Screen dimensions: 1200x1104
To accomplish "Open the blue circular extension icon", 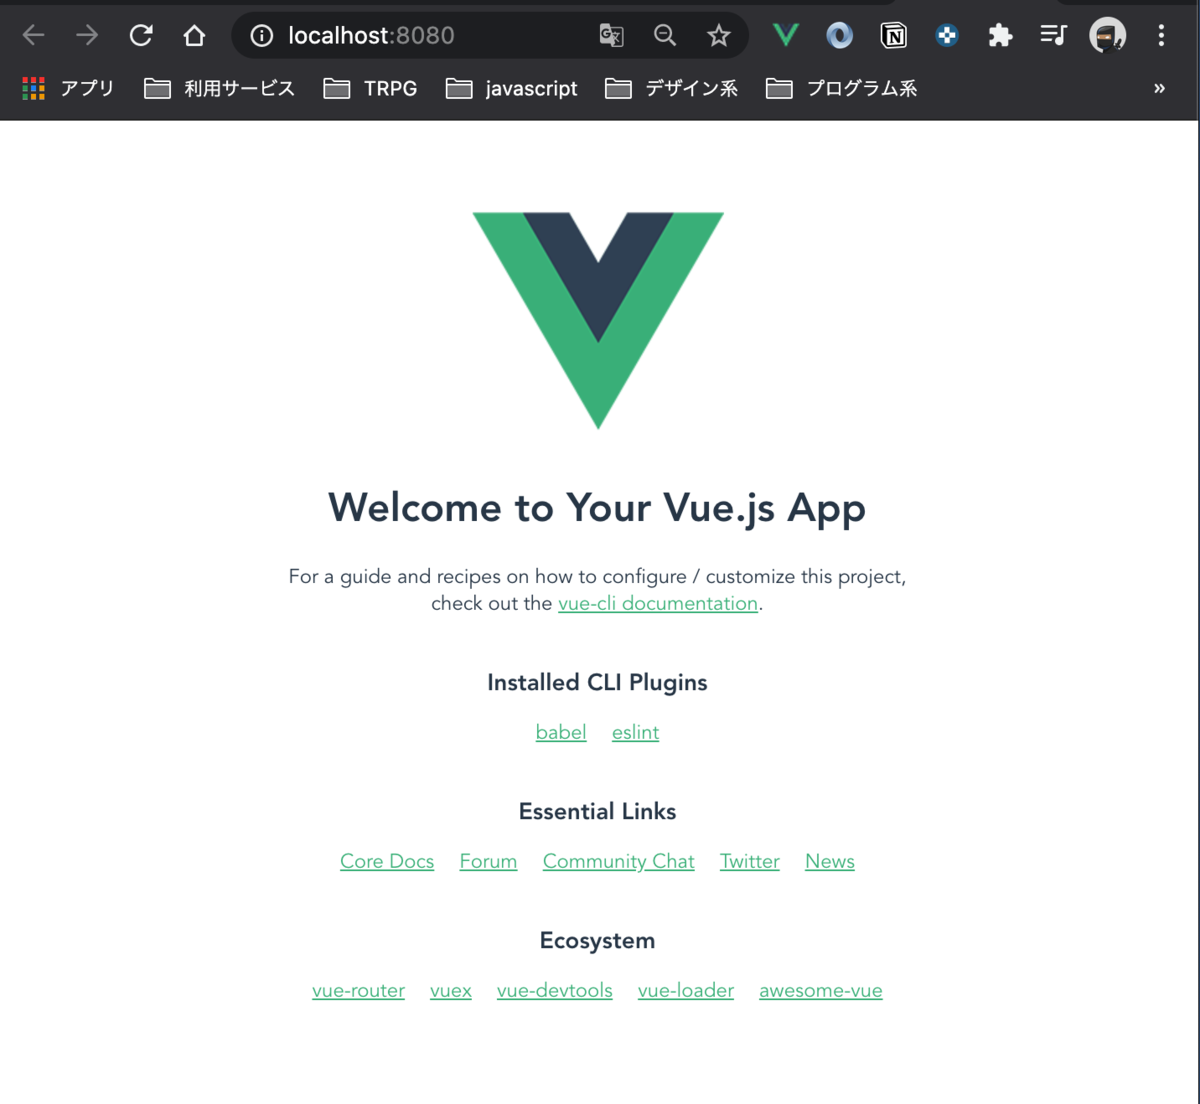I will tap(840, 36).
